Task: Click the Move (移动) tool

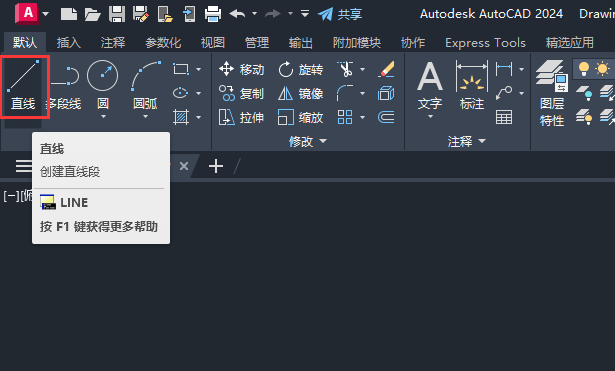Action: (x=242, y=69)
